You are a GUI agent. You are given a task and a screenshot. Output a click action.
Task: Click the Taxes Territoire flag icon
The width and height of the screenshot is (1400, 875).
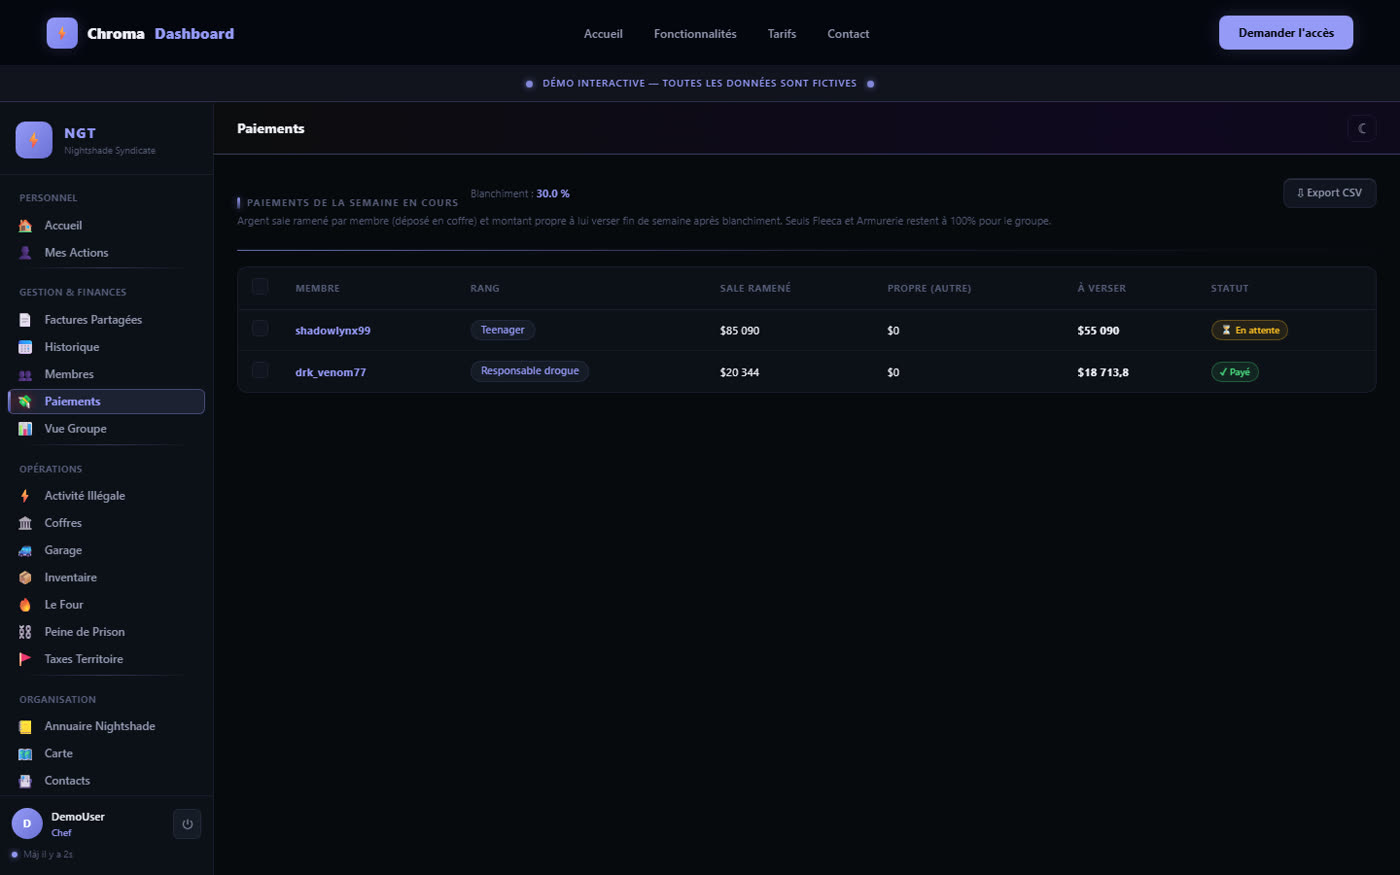coord(25,659)
